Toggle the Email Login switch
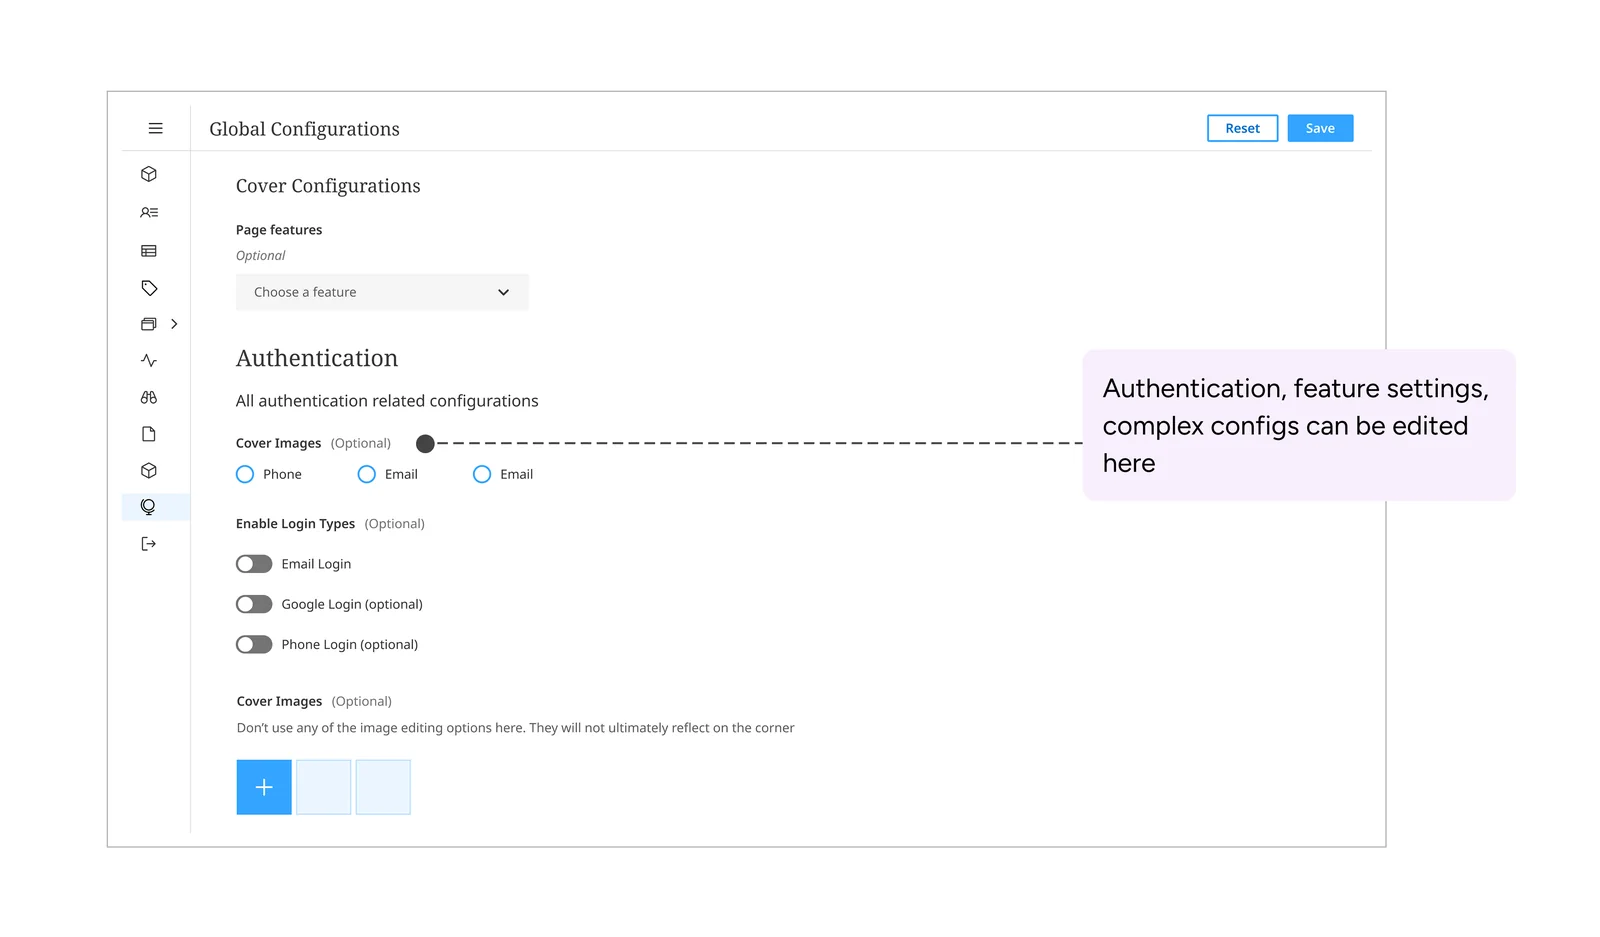This screenshot has width=1600, height=937. pos(254,564)
